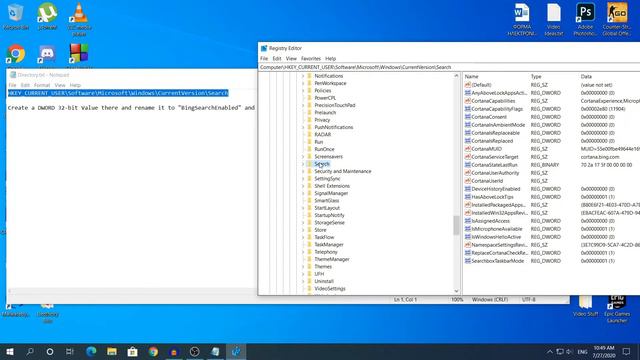Open the File menu in Registry Editor

[264, 59]
